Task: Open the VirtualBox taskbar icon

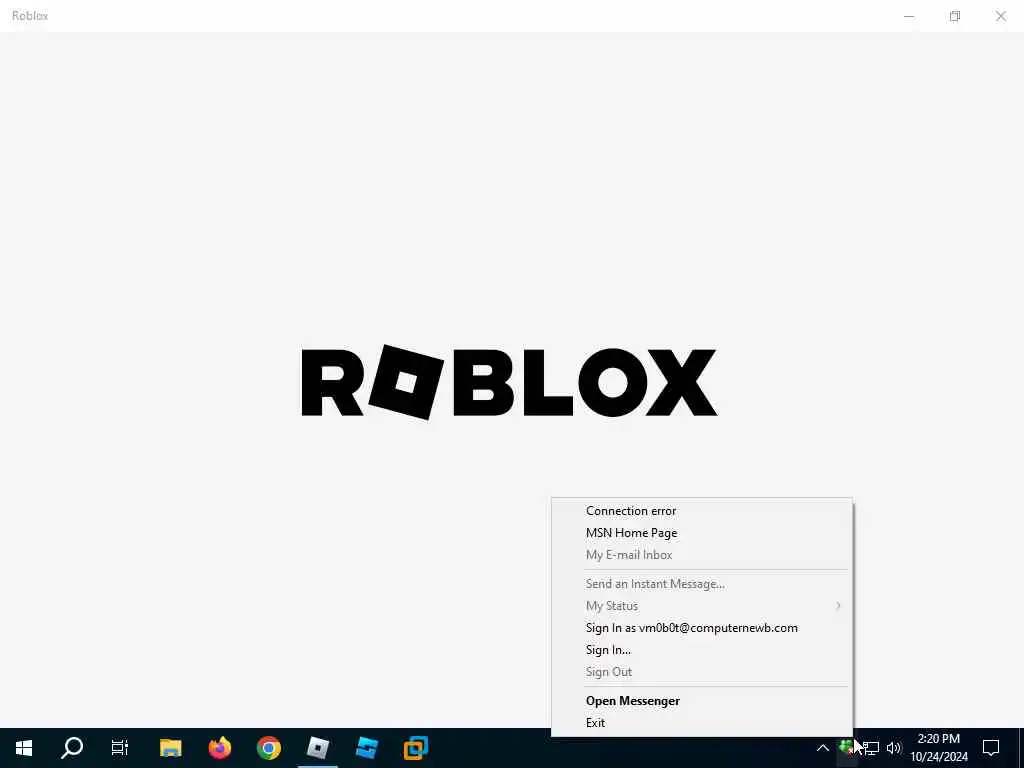Action: pyautogui.click(x=415, y=748)
